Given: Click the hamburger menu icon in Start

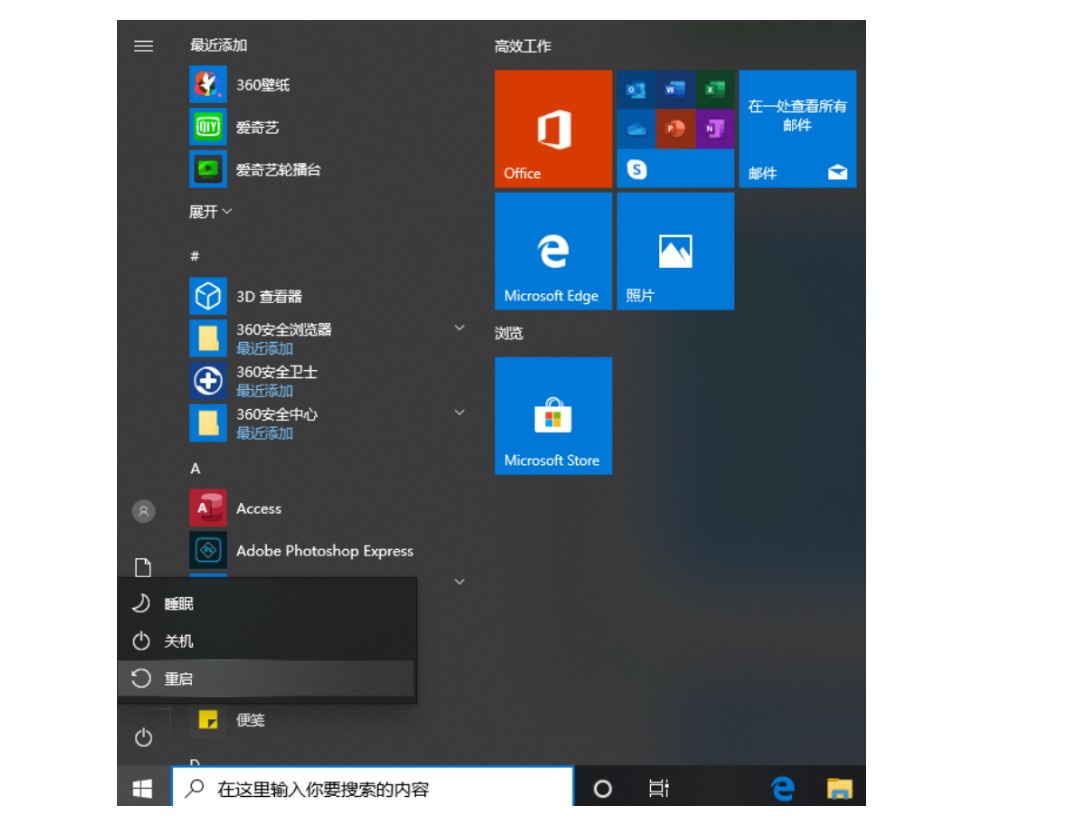Looking at the screenshot, I should click(143, 46).
